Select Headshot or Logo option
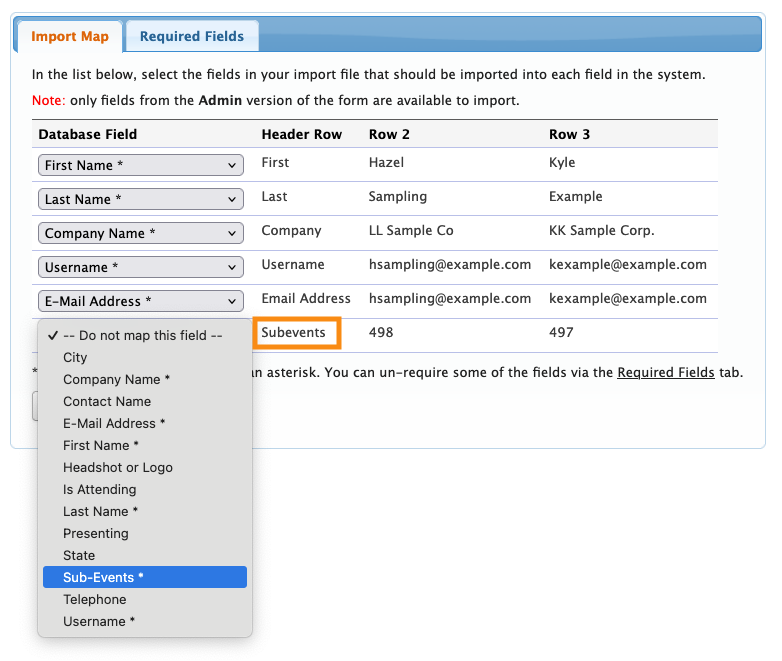Image resolution: width=782 pixels, height=661 pixels. coord(118,467)
